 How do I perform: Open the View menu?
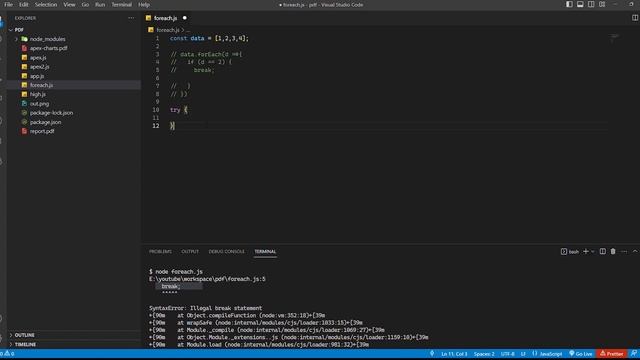(x=69, y=4)
